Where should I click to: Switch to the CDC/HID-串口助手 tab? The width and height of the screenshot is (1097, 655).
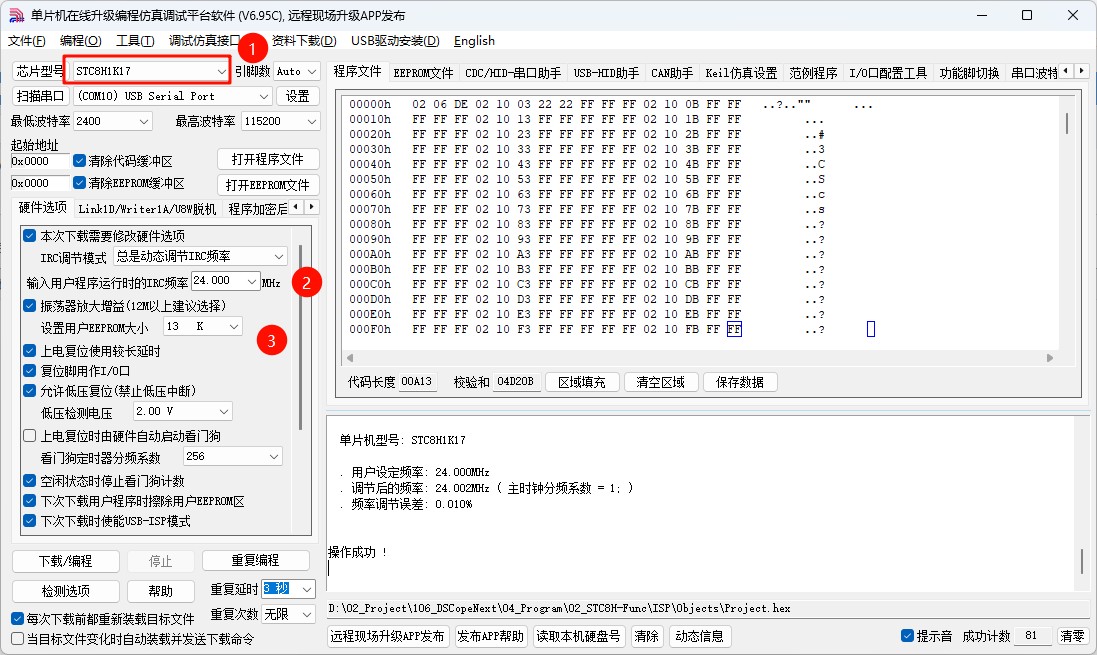click(513, 73)
